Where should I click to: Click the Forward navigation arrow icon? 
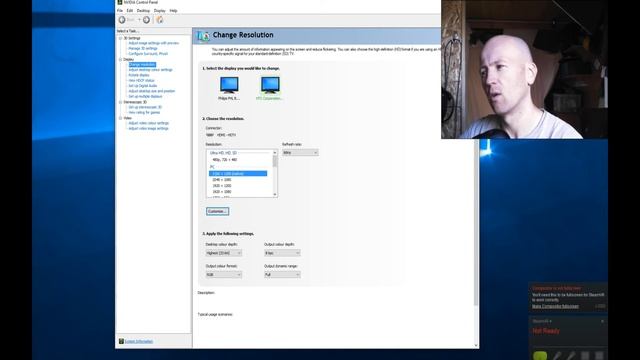pos(146,20)
